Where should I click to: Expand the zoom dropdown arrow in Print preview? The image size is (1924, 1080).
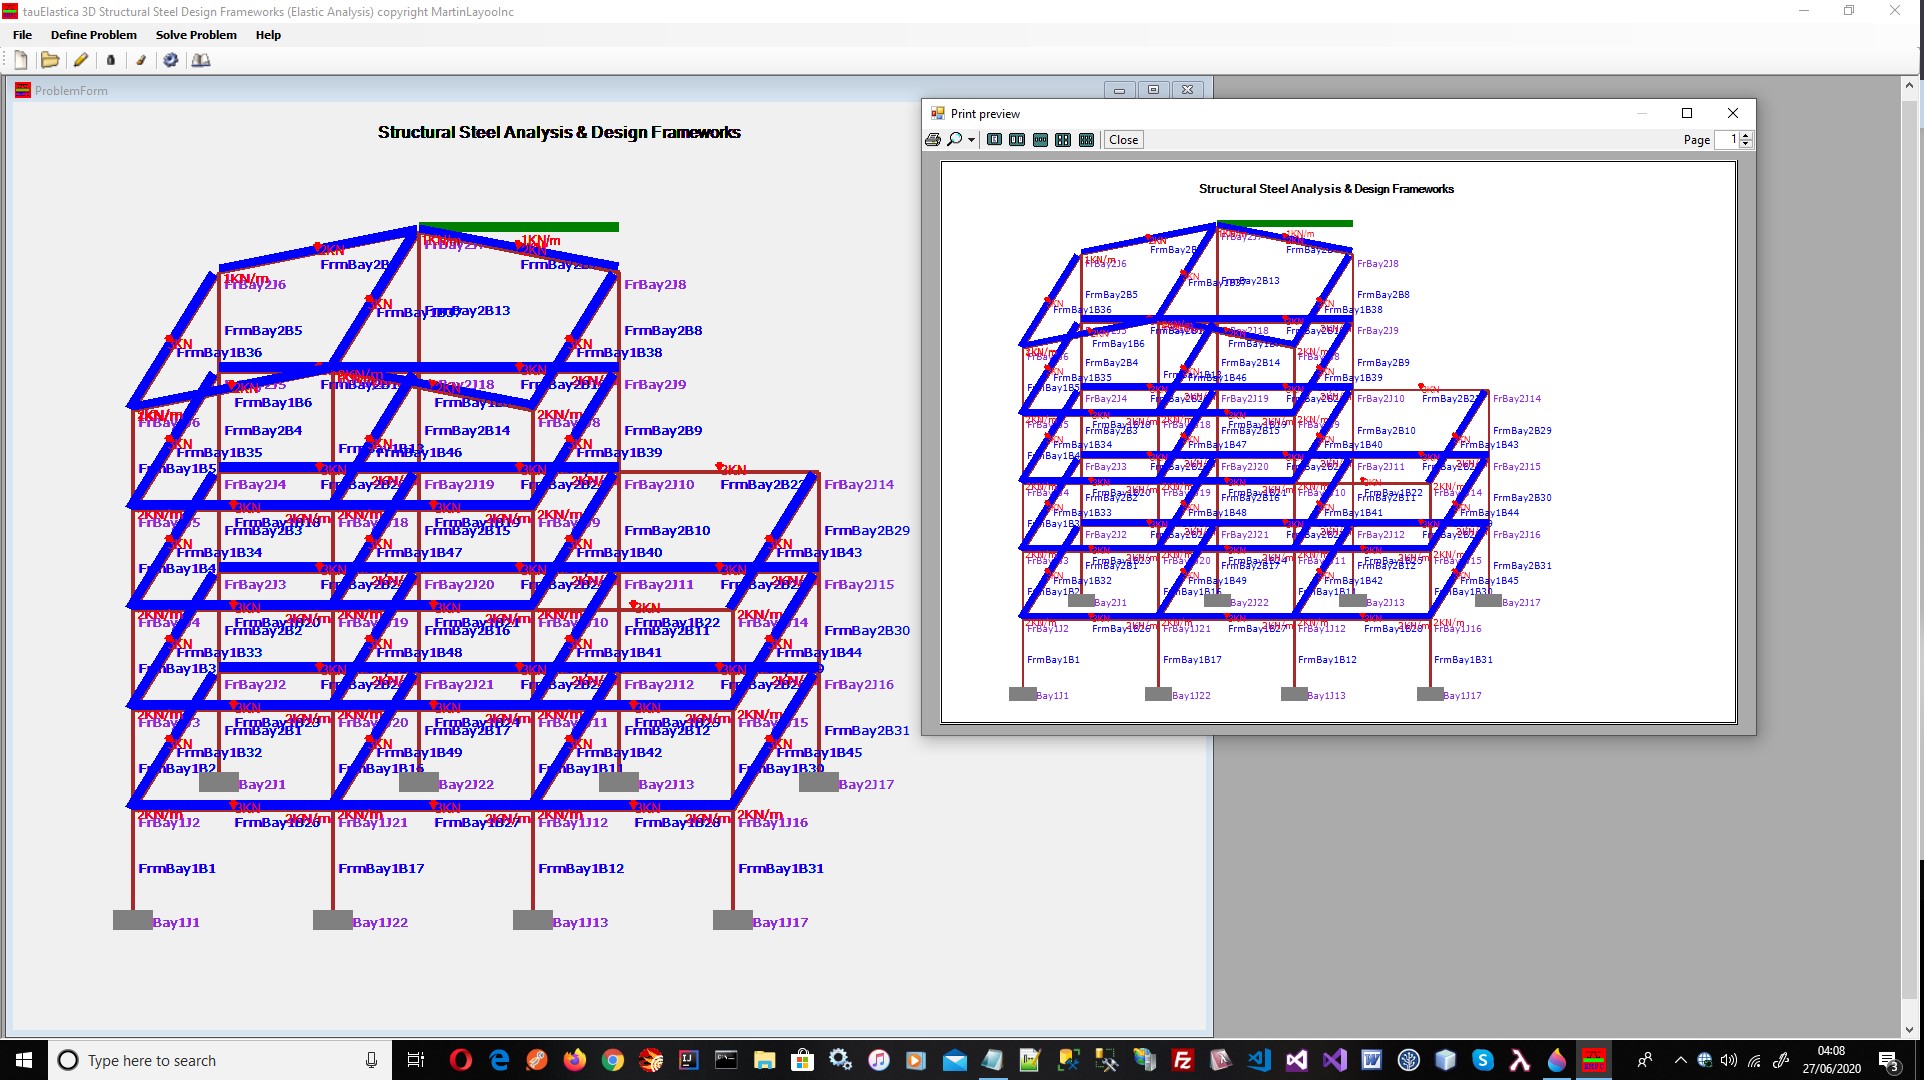pos(971,140)
